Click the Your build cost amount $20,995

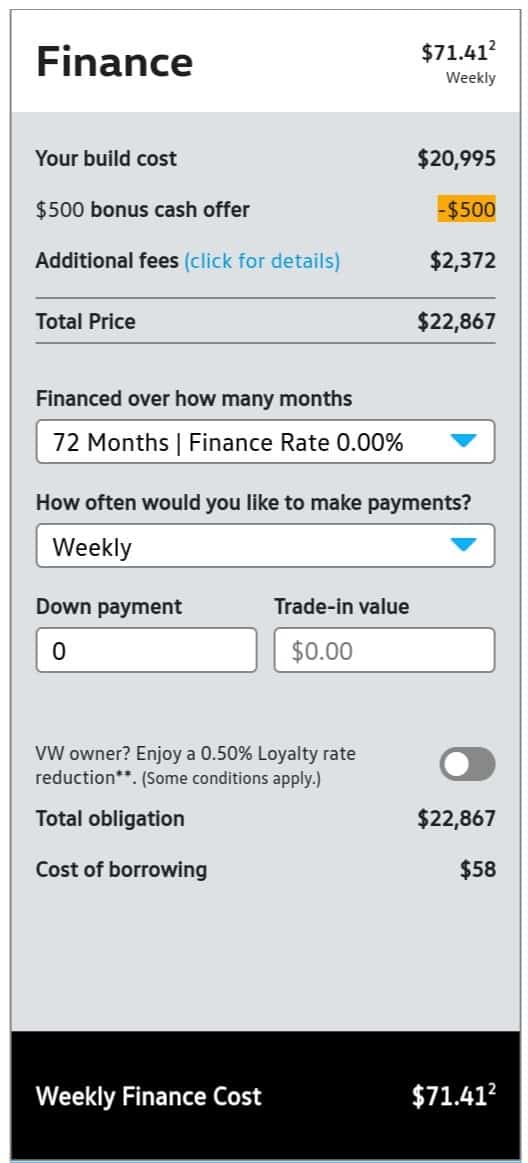click(456, 159)
